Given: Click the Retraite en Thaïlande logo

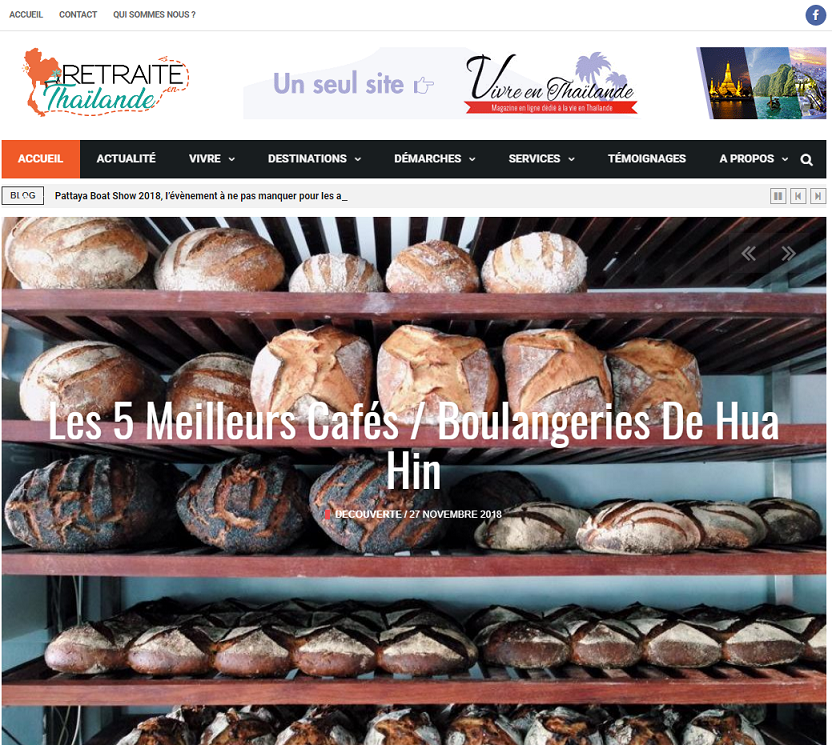Looking at the screenshot, I should [105, 82].
